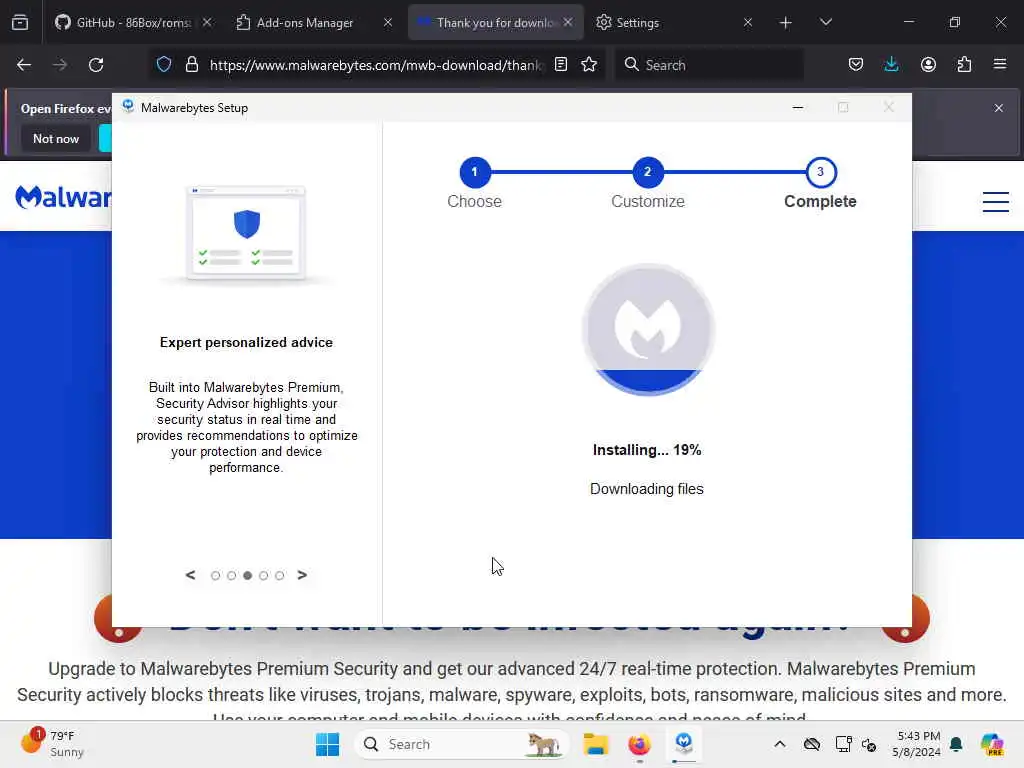Click the padlock site security icon
Screen dimensions: 1024x768
coord(191,64)
